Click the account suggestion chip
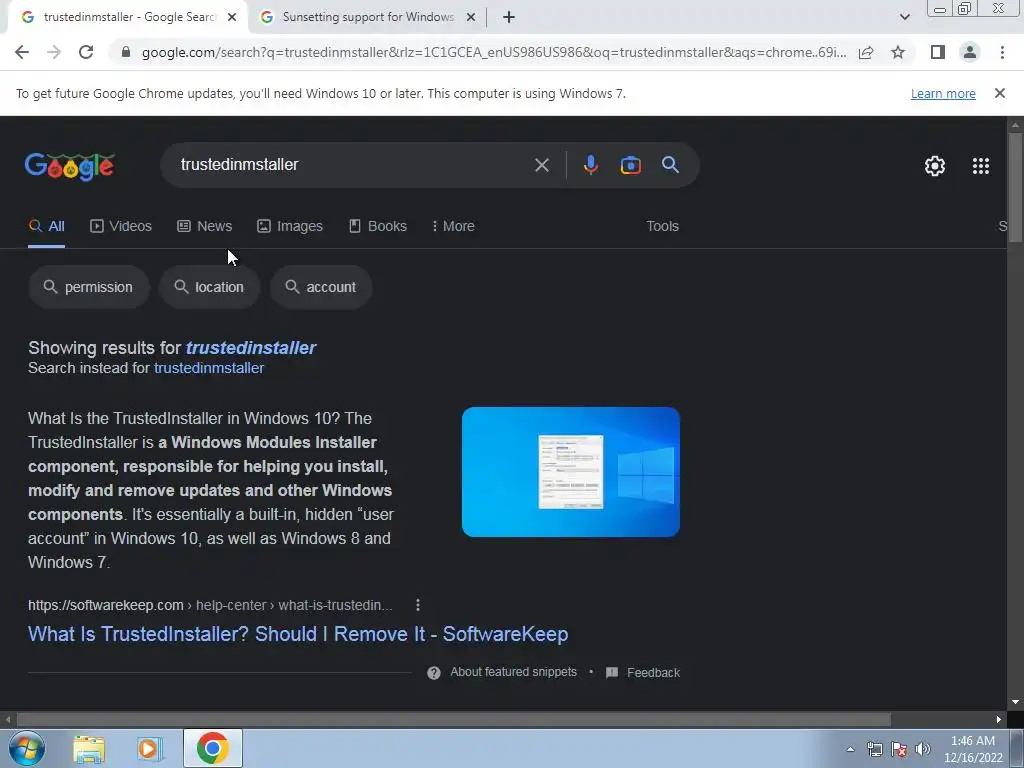The image size is (1024, 768). click(321, 287)
